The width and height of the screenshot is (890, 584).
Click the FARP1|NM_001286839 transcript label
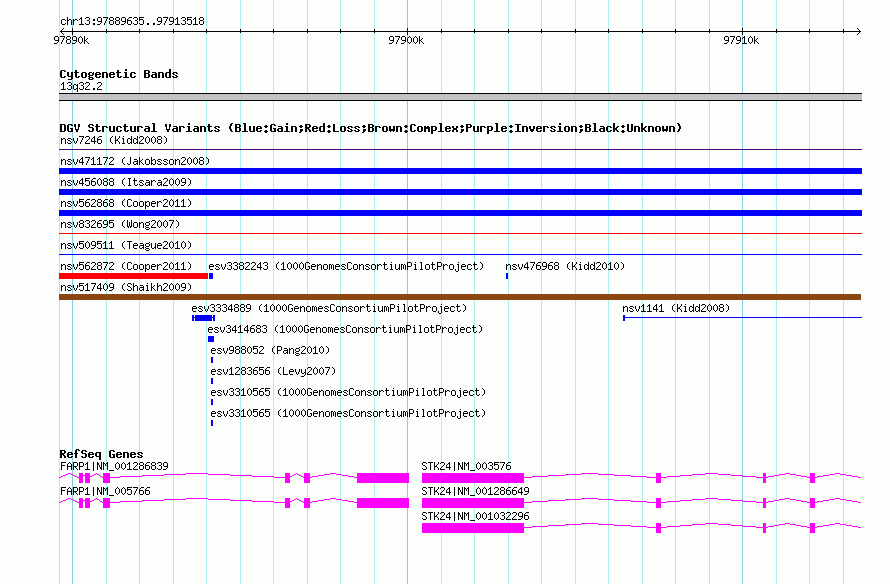pyautogui.click(x=114, y=466)
